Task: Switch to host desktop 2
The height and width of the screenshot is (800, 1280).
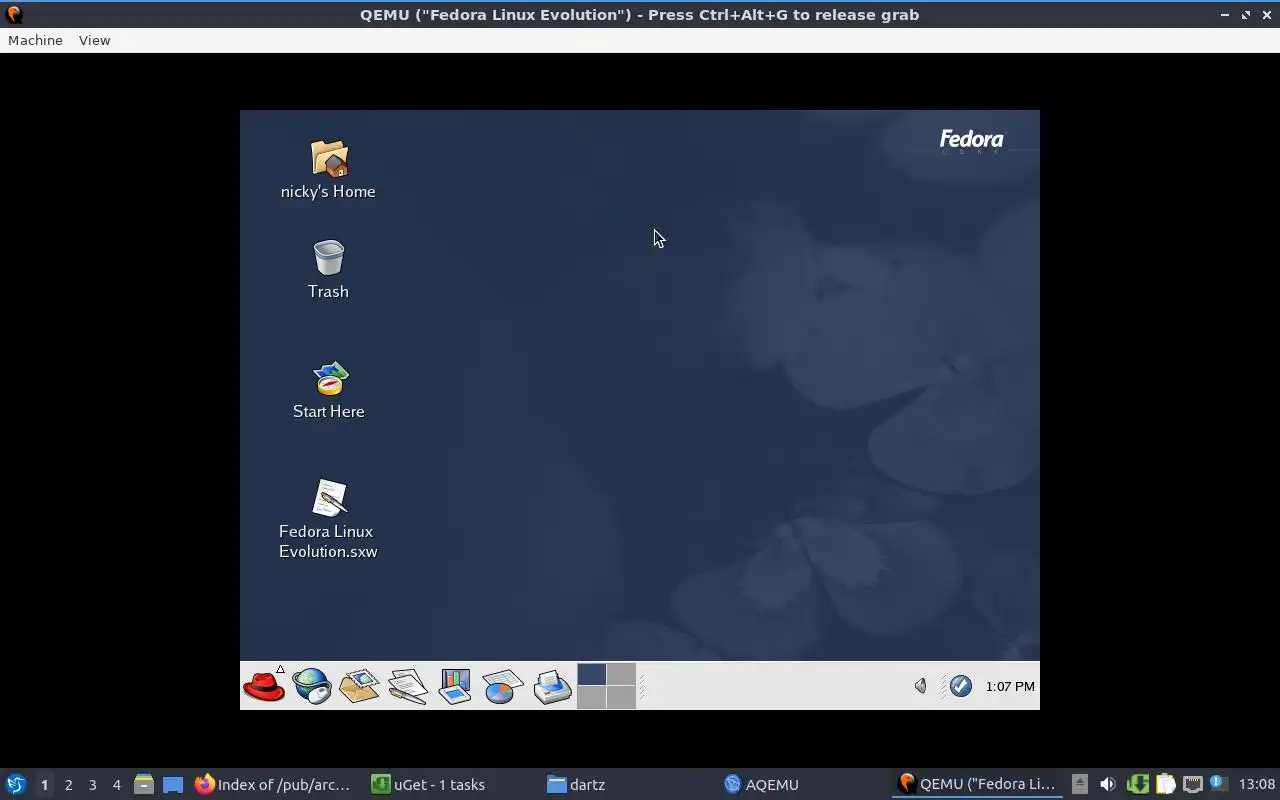Action: (68, 785)
